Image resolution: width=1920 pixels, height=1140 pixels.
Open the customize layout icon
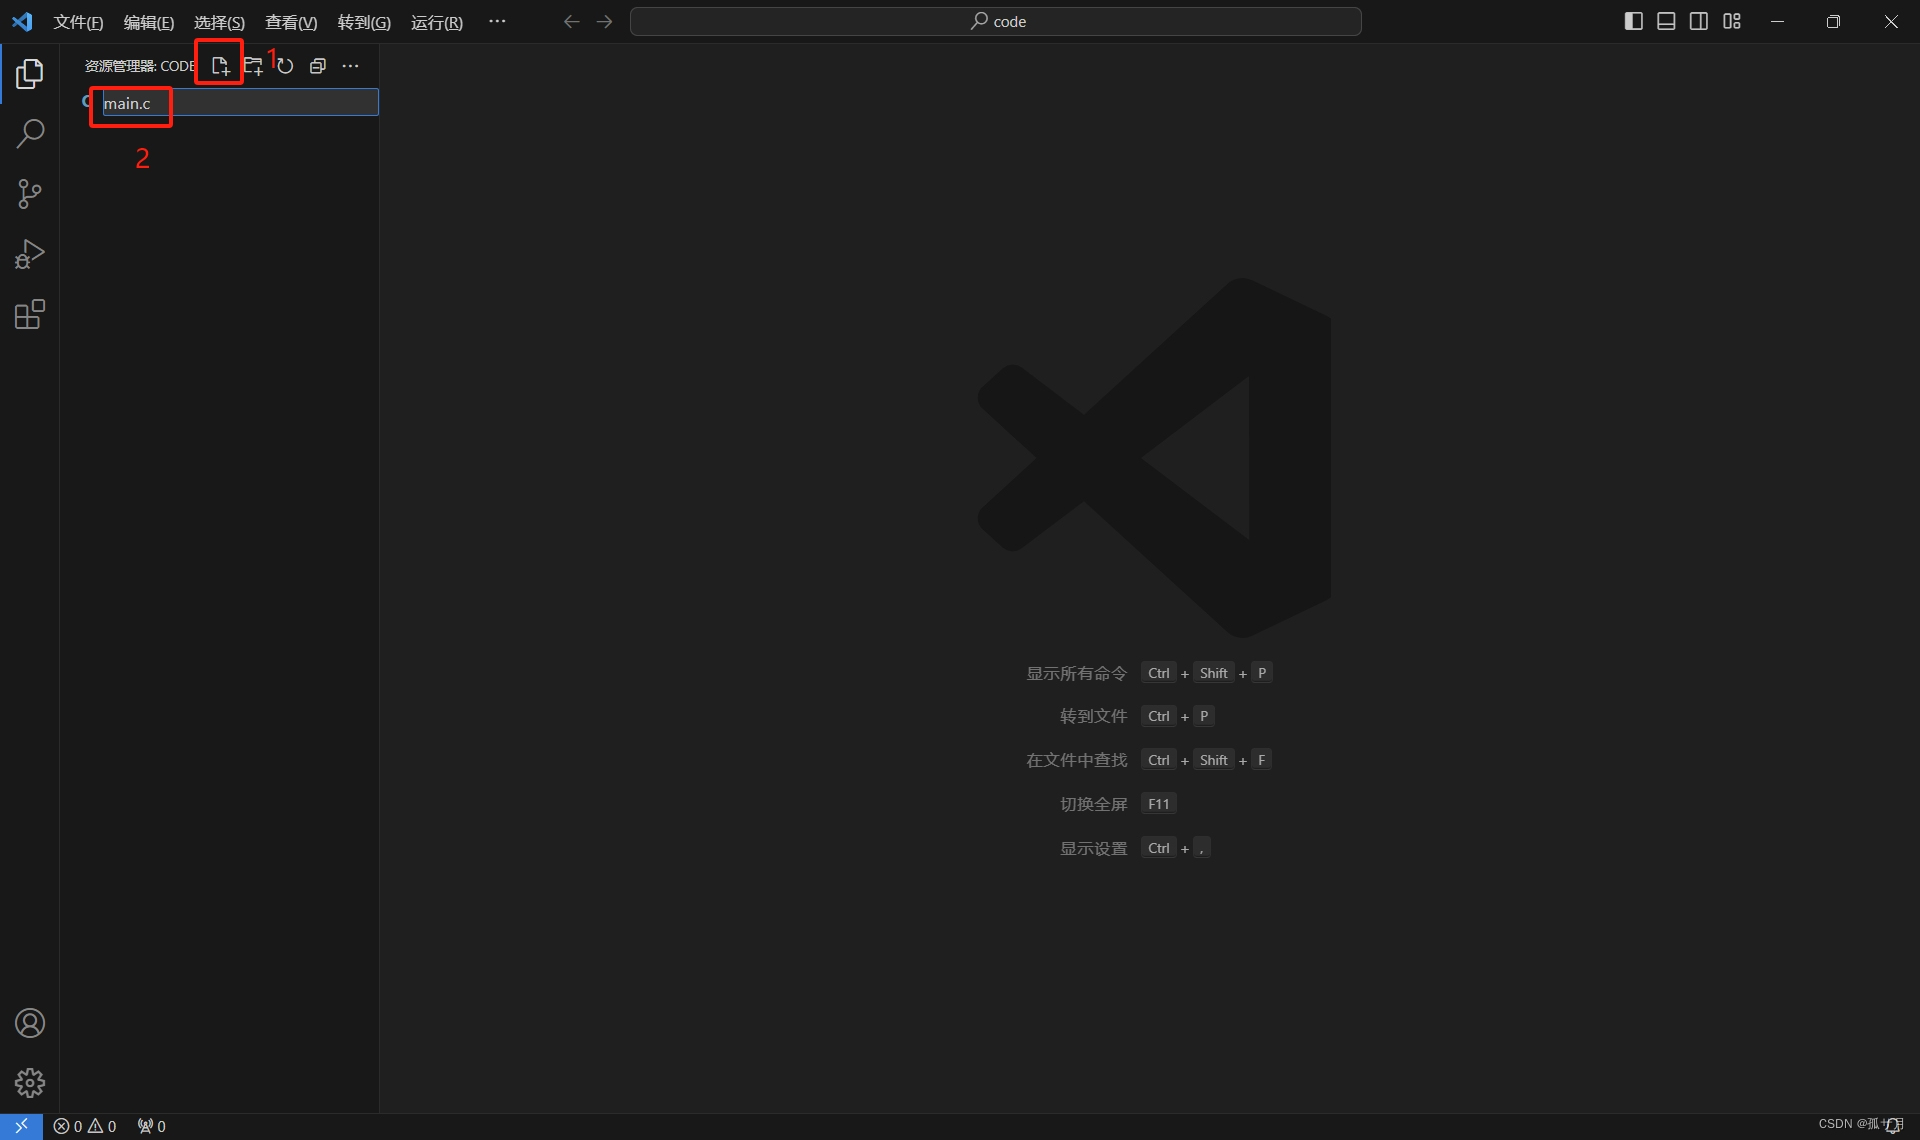1732,21
